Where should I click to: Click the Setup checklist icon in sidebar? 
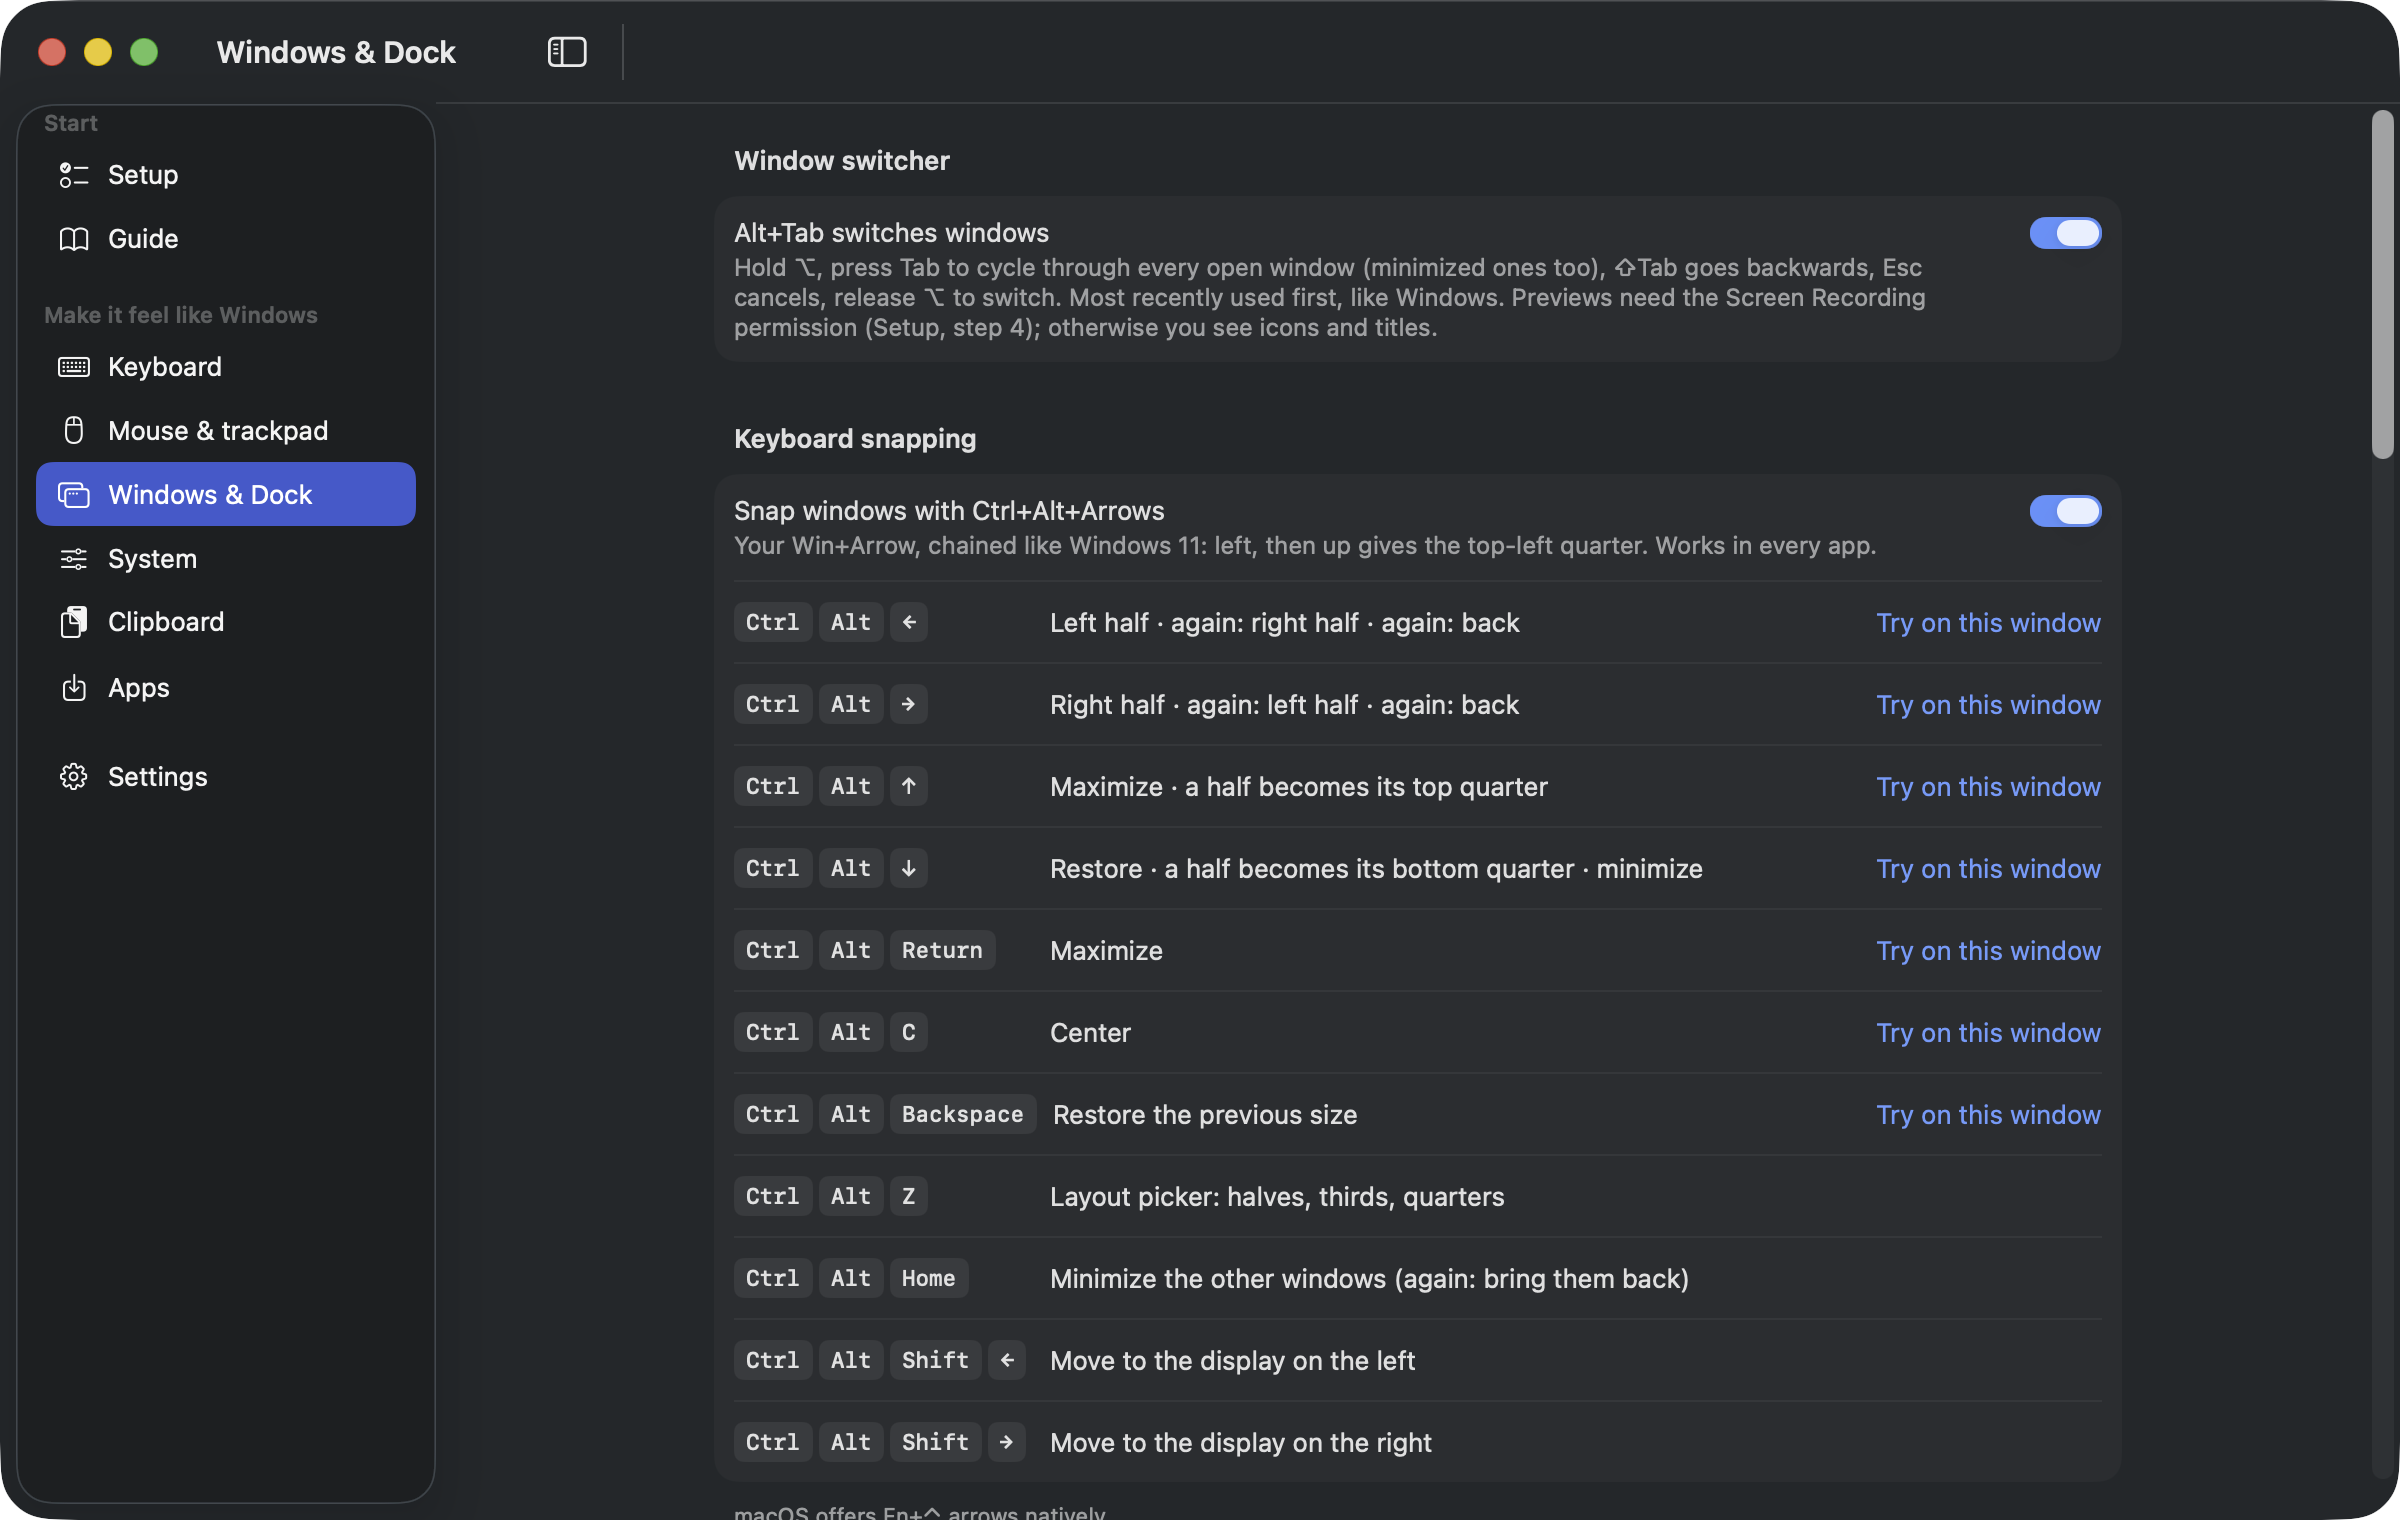[x=74, y=175]
